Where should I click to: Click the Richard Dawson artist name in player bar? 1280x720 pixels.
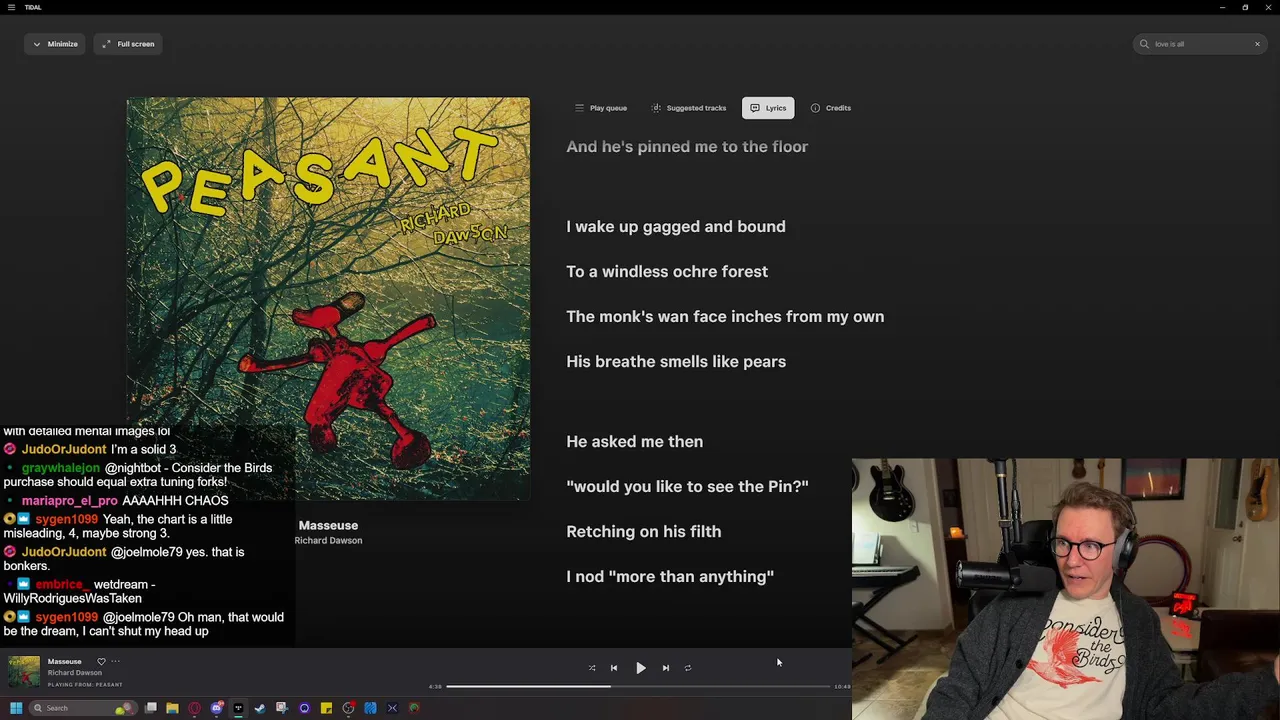pos(75,673)
